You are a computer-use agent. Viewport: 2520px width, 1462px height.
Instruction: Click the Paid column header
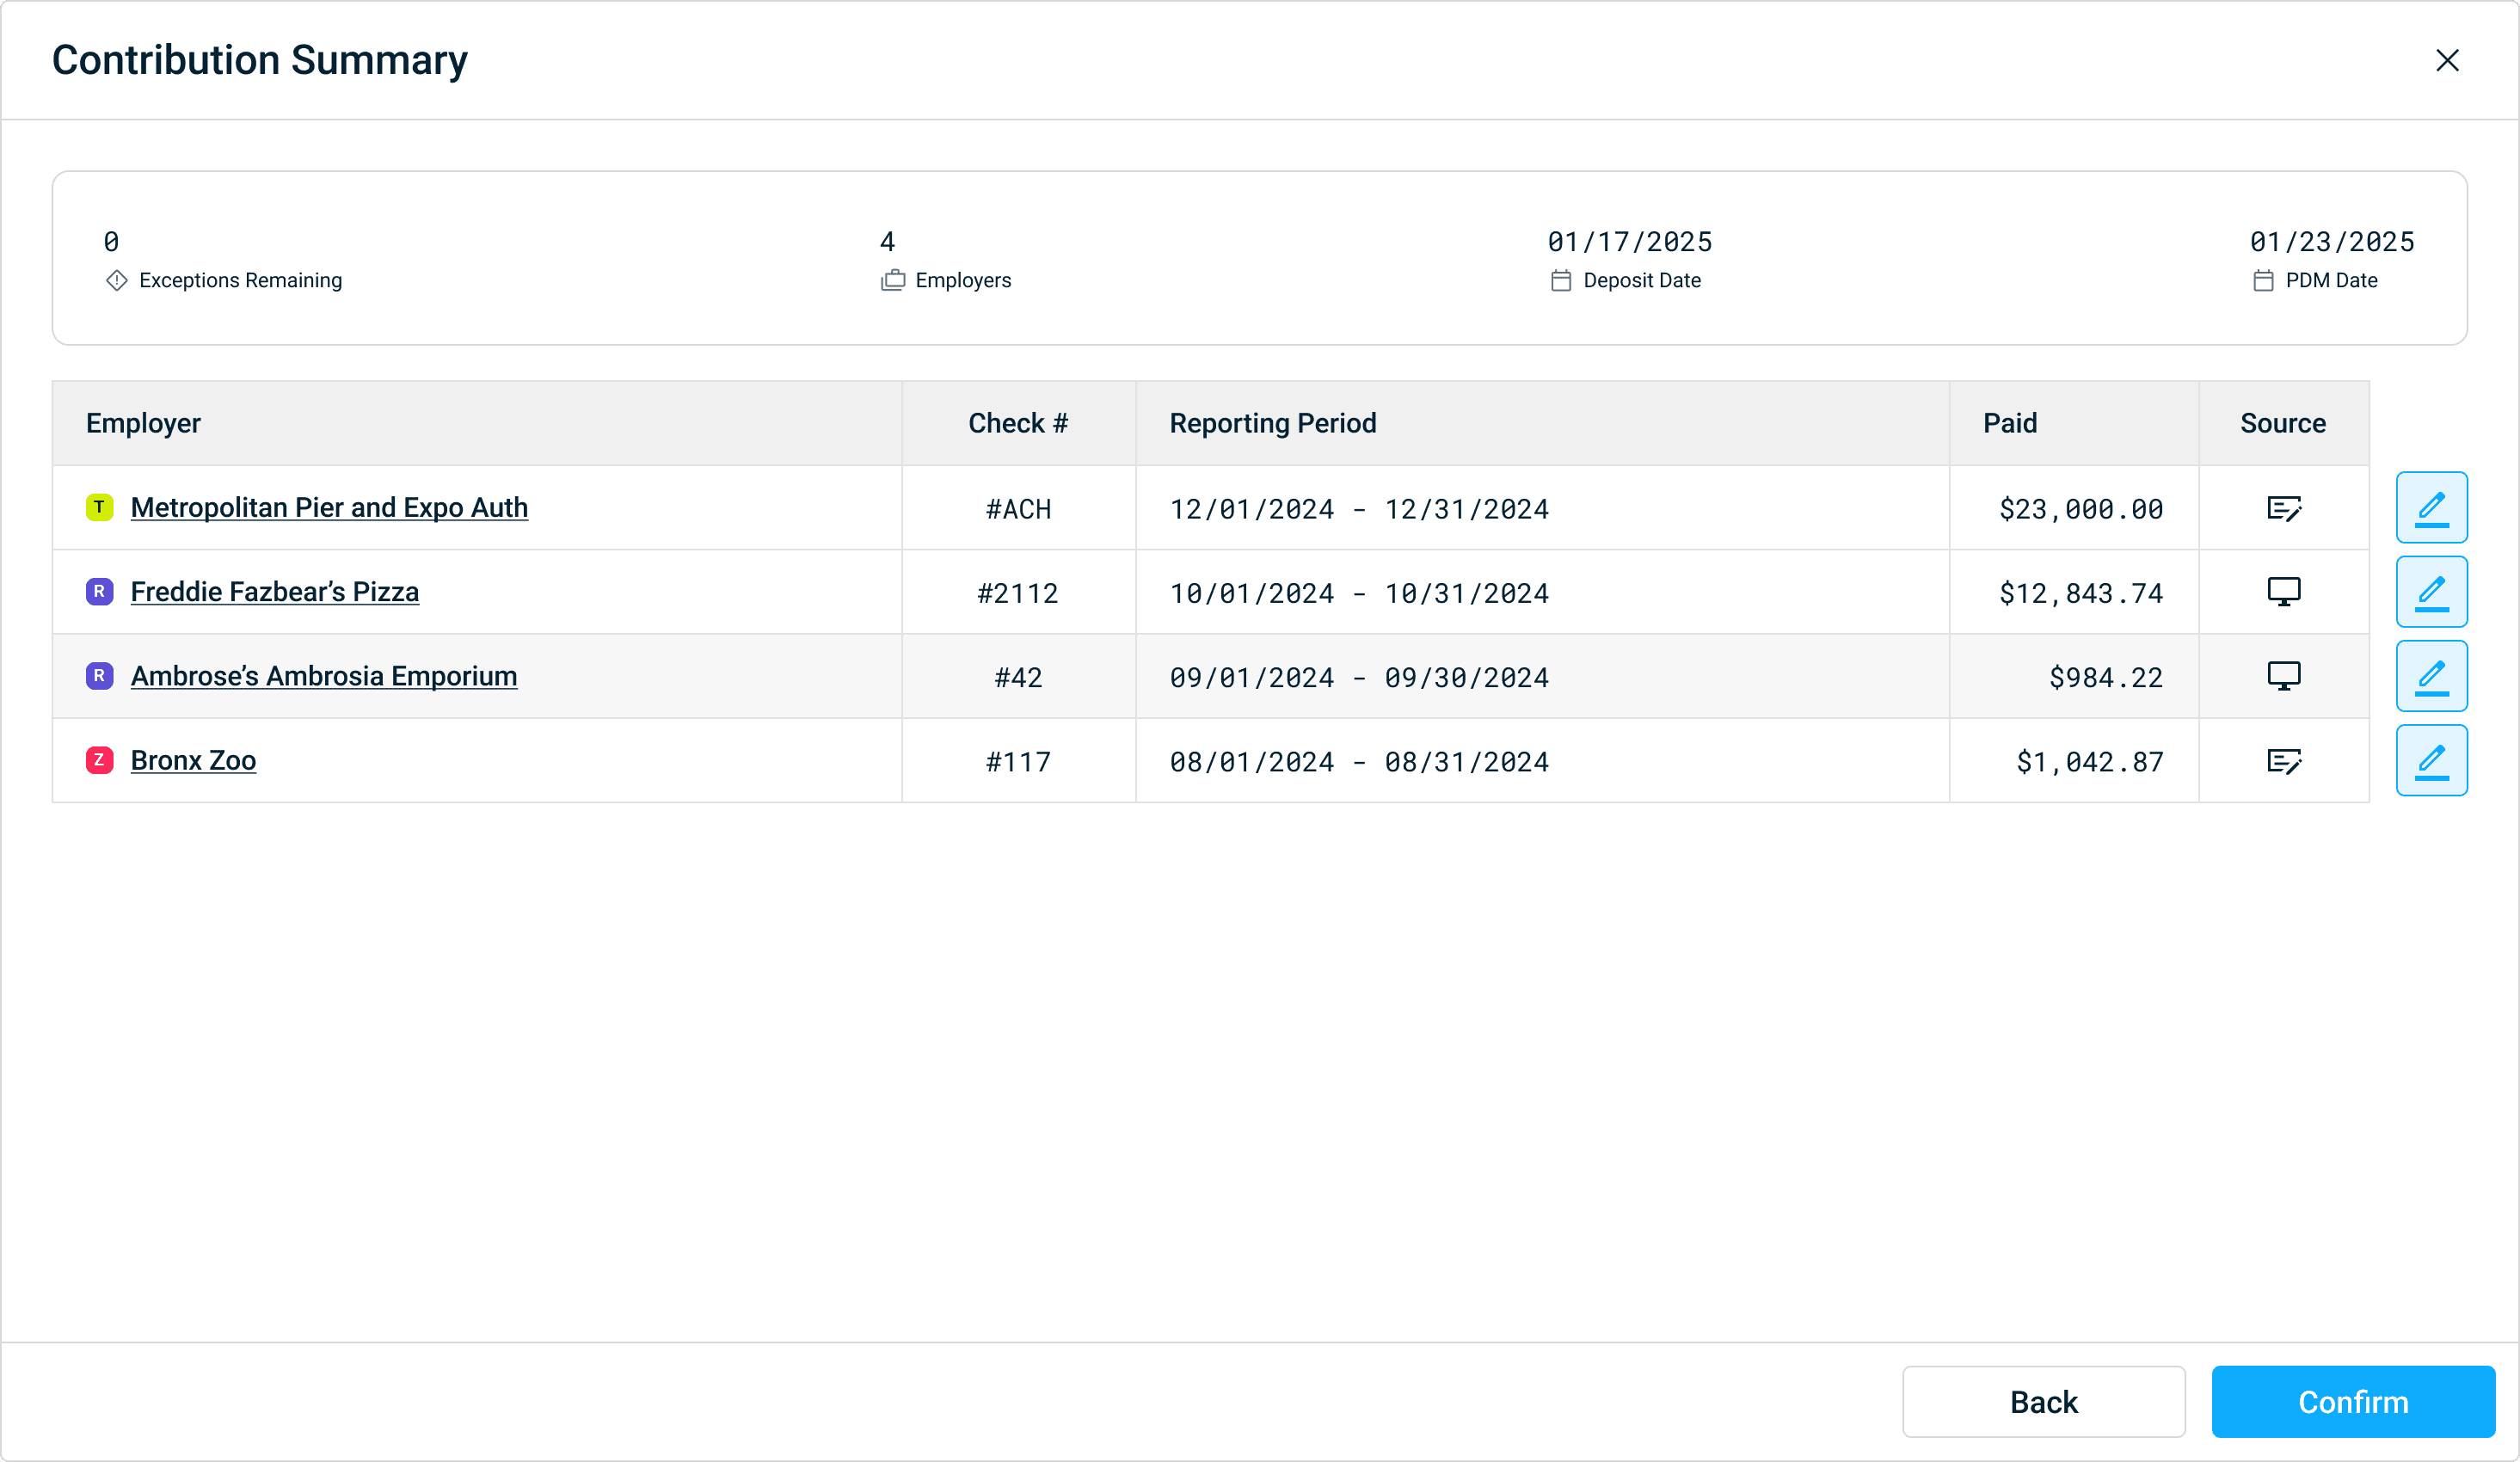pyautogui.click(x=2009, y=423)
